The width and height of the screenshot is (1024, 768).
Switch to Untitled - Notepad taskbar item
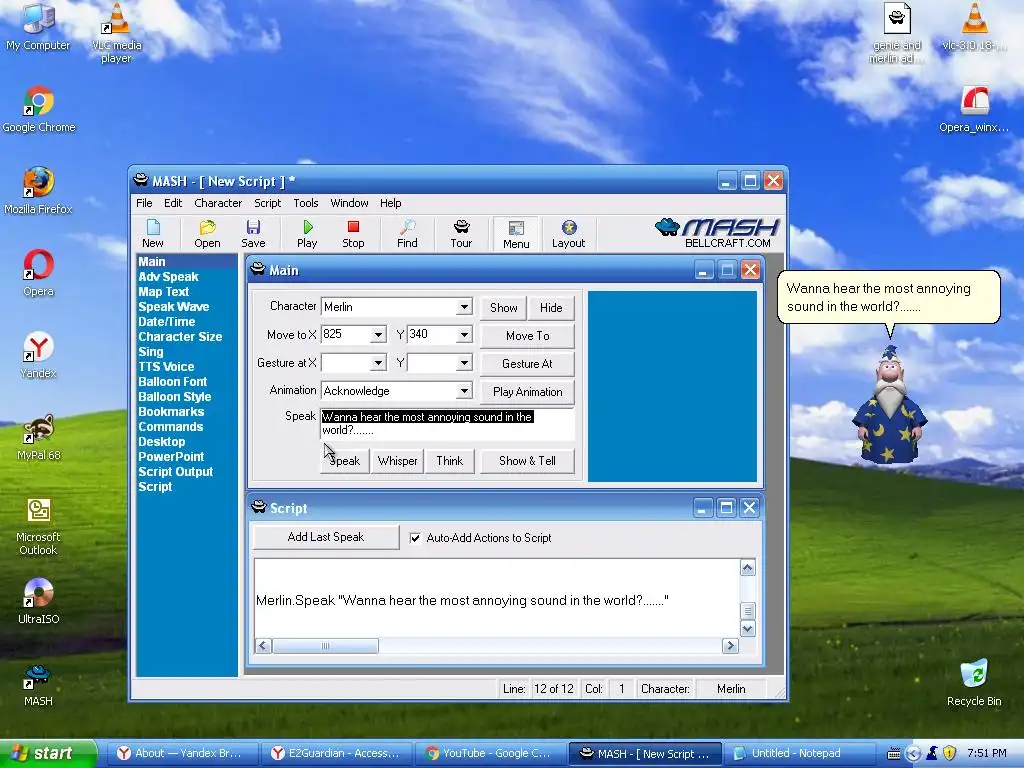click(799, 754)
